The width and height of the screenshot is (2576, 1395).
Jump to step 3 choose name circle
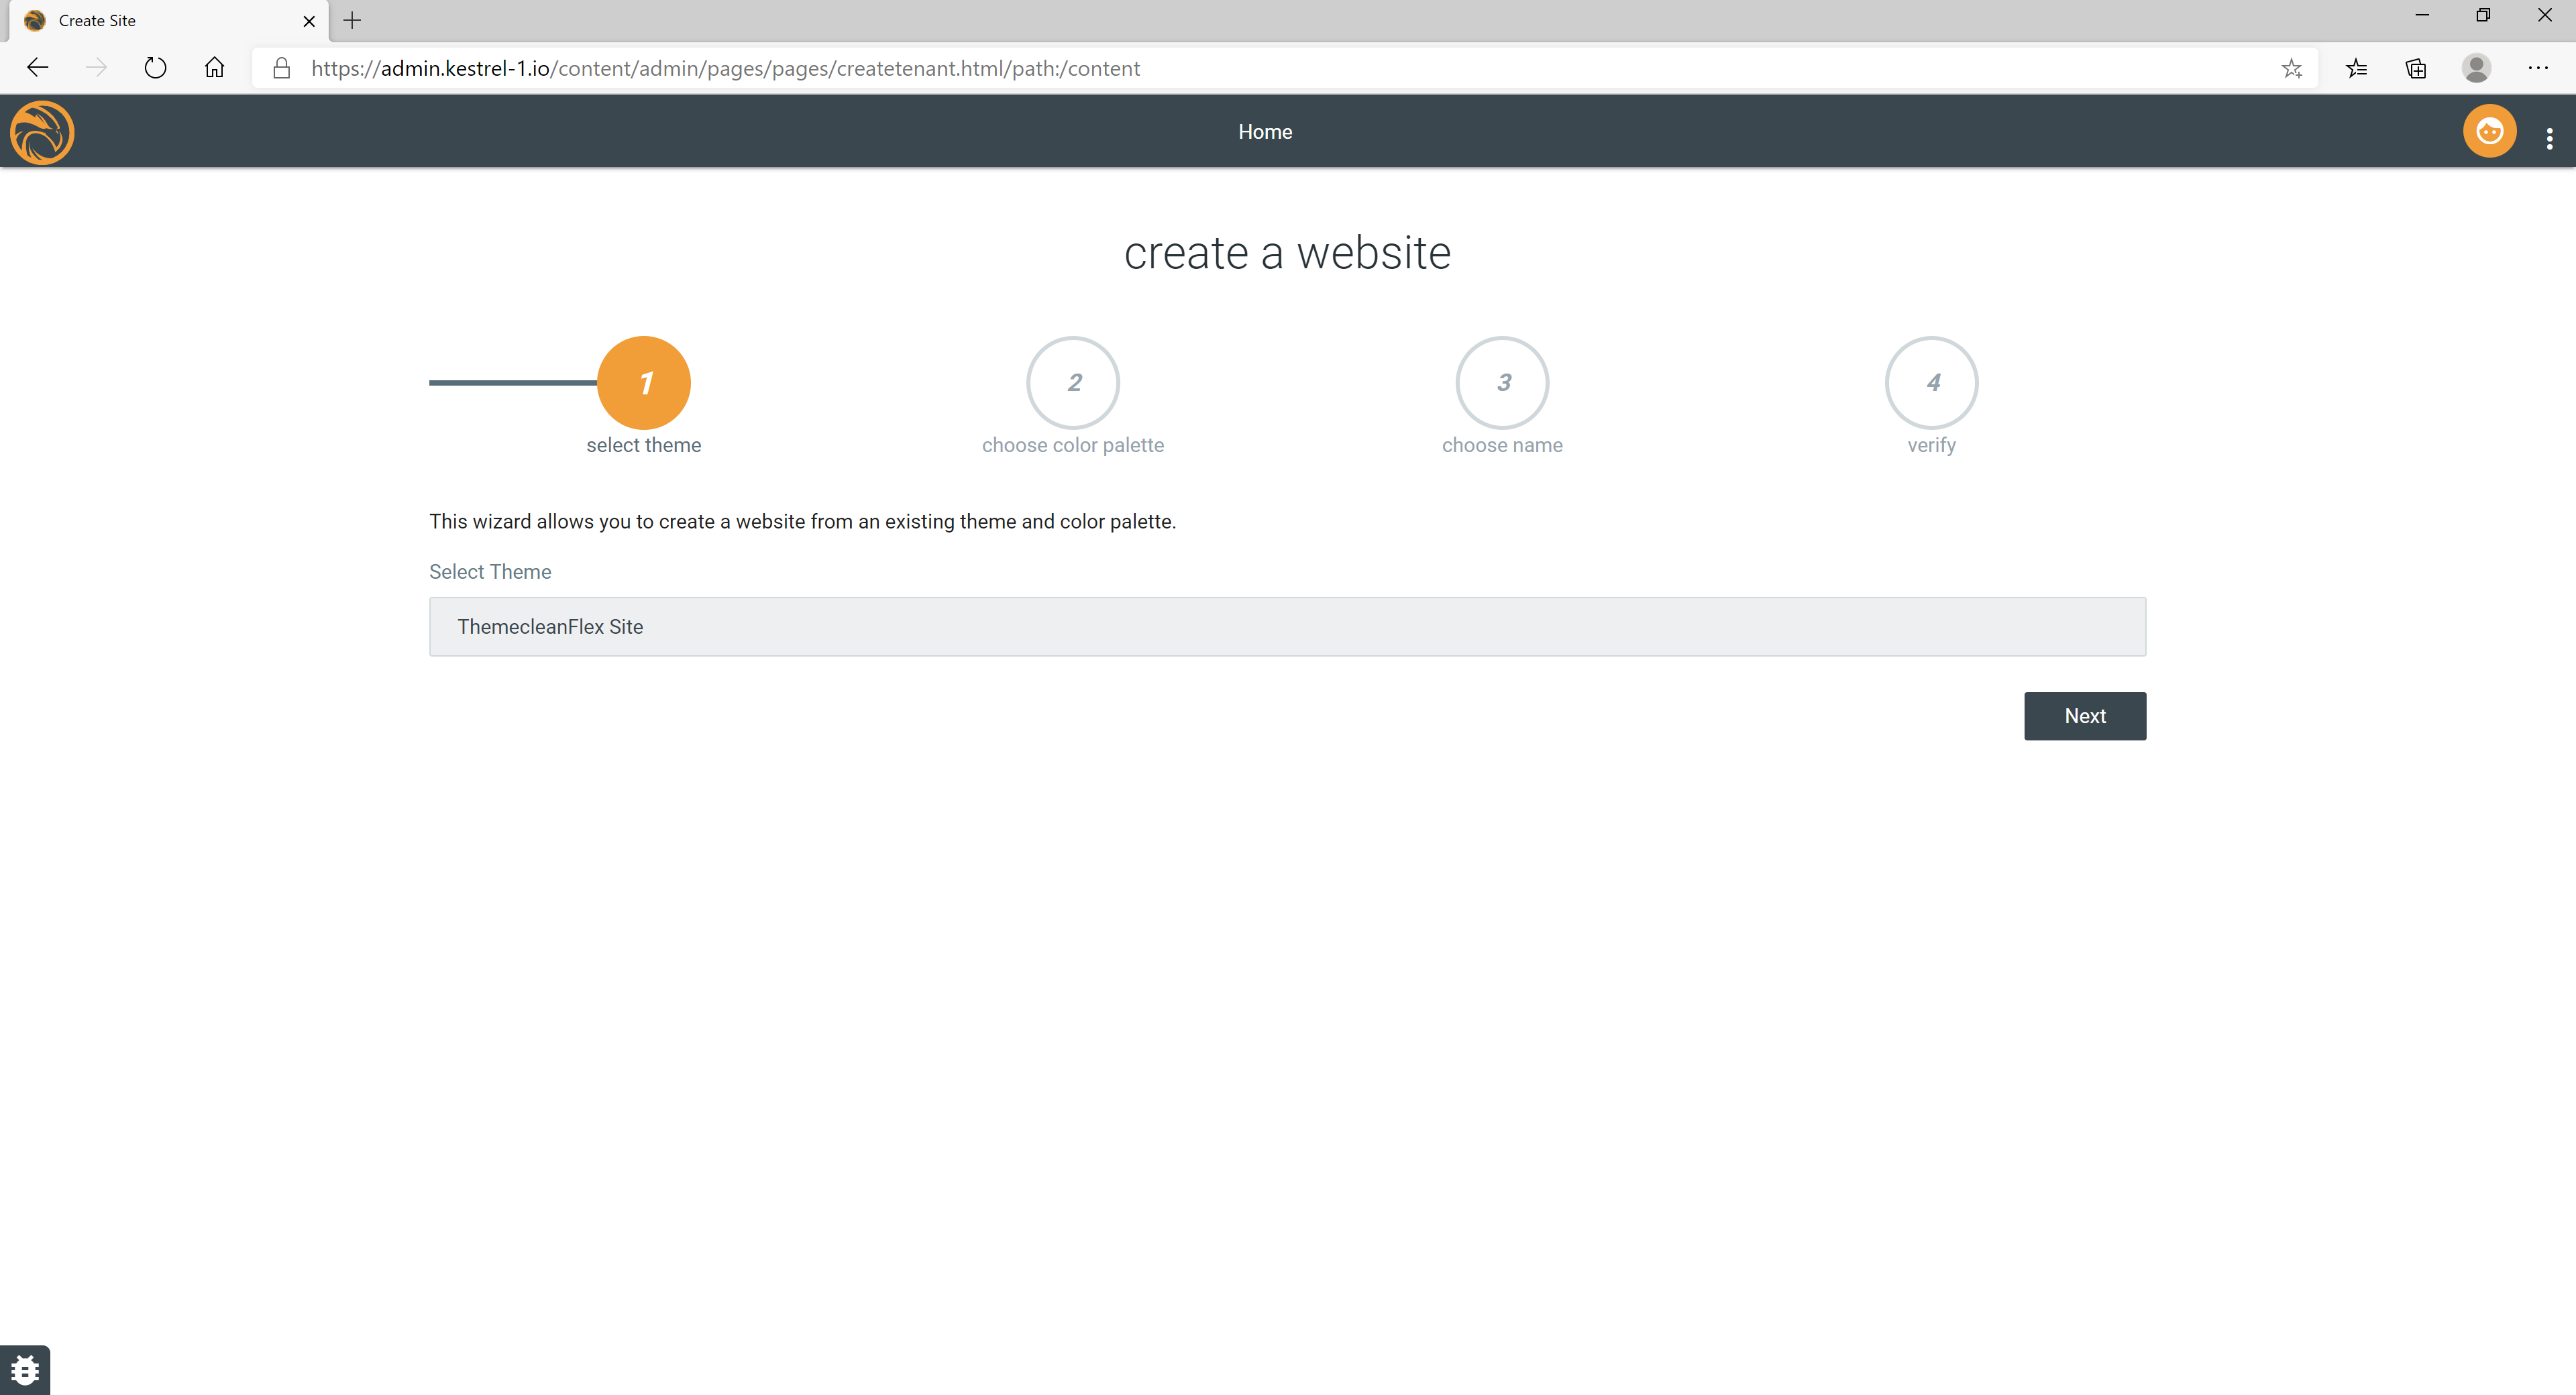(1501, 383)
